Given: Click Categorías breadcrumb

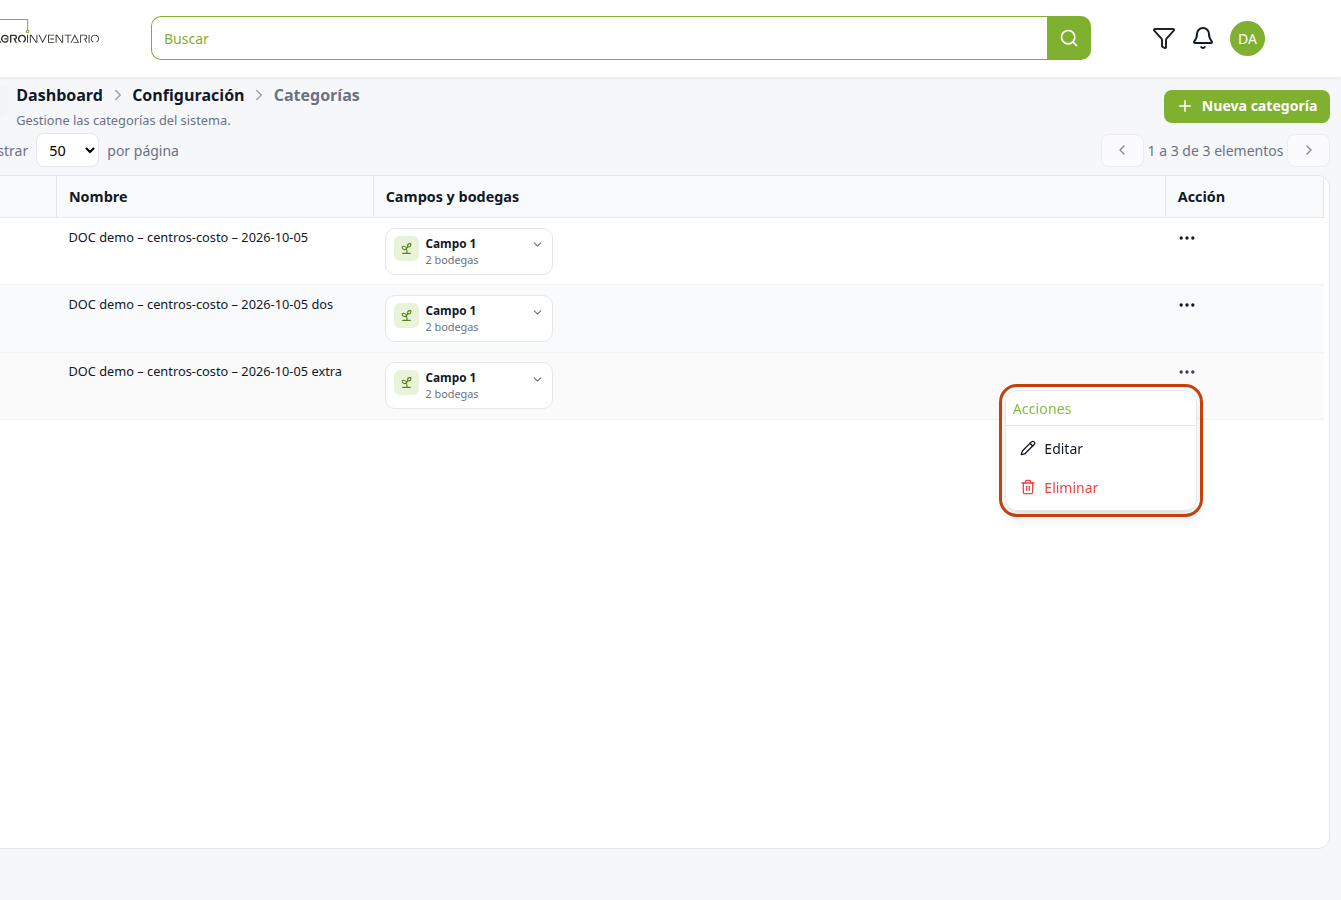Looking at the screenshot, I should 317,95.
